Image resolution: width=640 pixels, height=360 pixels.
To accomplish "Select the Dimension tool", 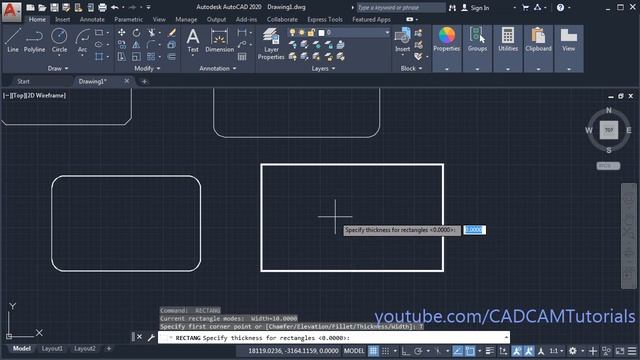I will [219, 40].
